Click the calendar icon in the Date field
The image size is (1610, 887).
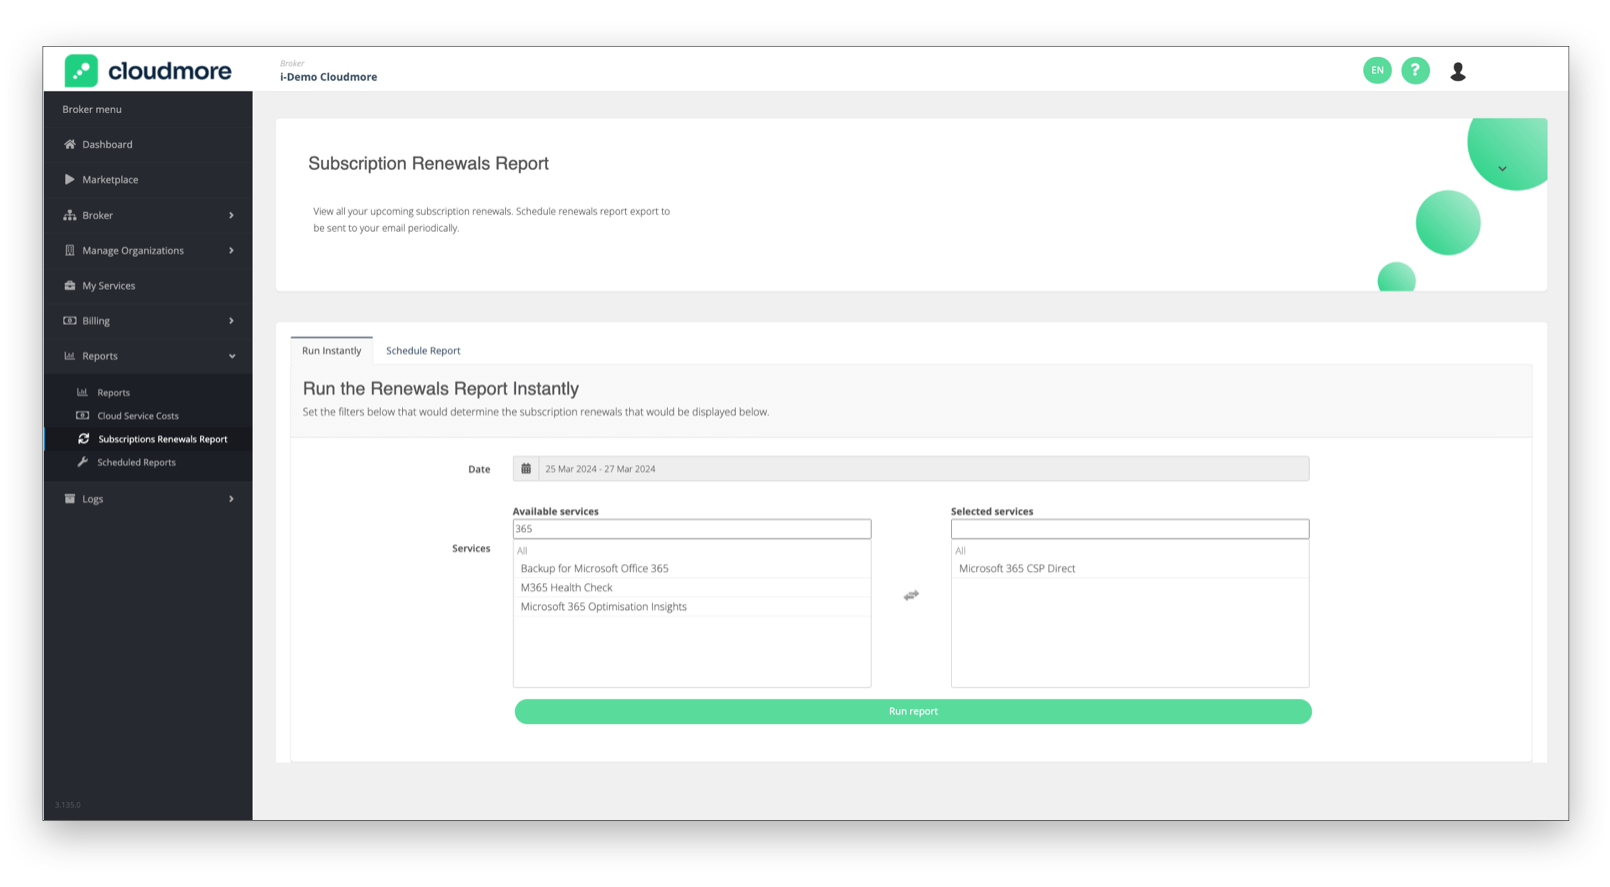point(526,468)
